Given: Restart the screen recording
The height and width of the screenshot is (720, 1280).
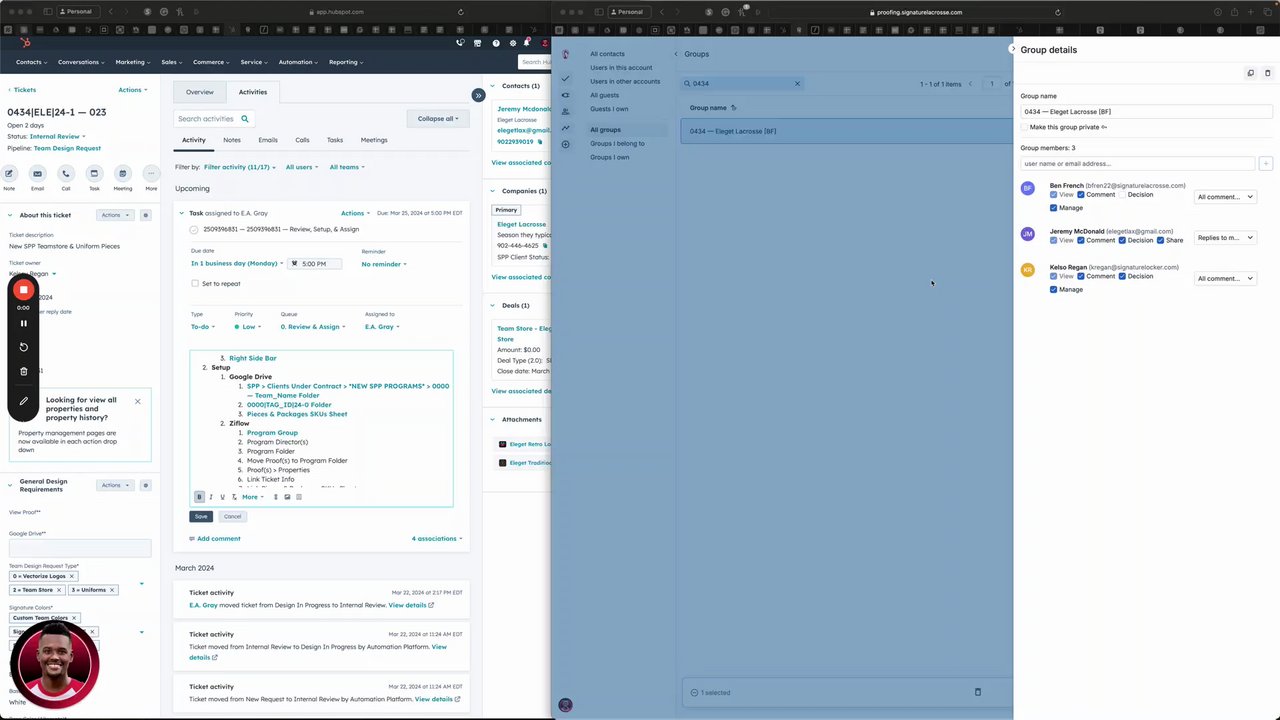Looking at the screenshot, I should point(24,347).
